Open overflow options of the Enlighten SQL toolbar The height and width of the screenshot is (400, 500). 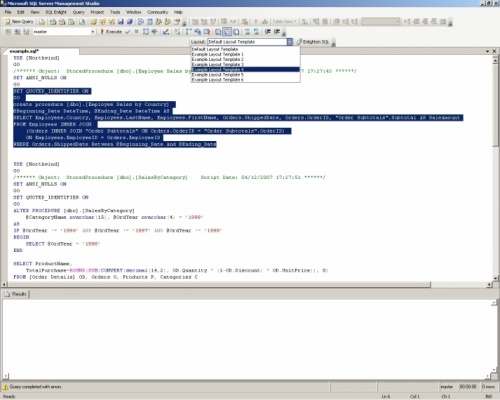333,43
